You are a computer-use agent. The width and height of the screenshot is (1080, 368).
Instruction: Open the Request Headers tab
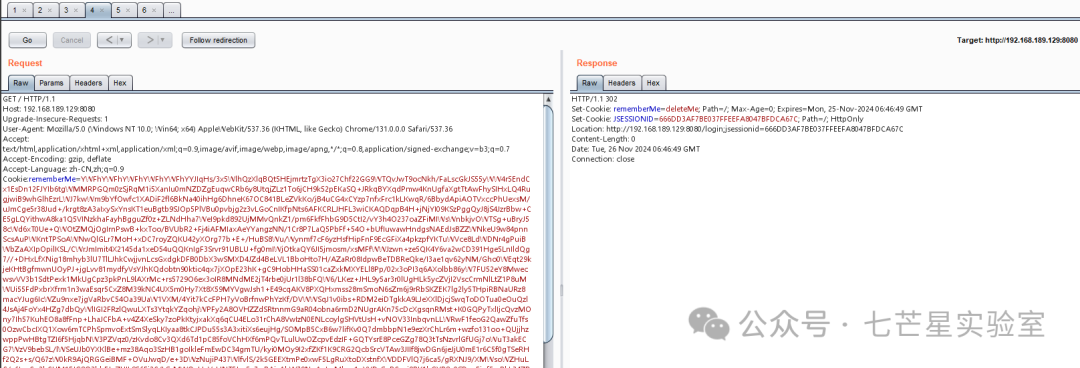point(88,83)
